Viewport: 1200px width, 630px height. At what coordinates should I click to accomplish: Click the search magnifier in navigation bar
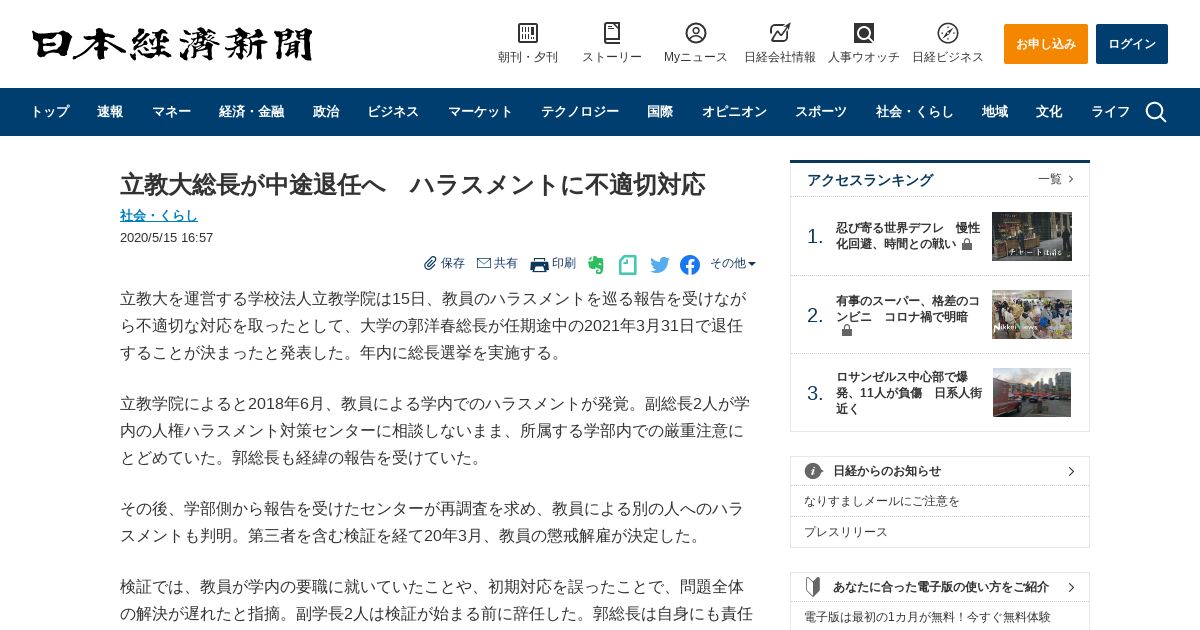pos(1156,112)
